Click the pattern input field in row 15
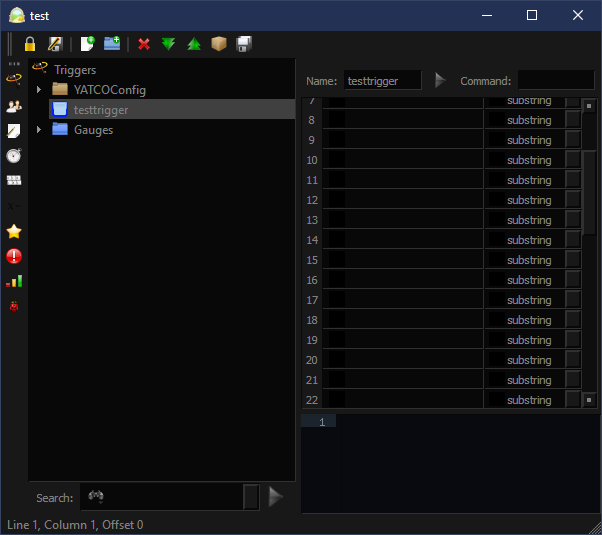 click(x=403, y=260)
